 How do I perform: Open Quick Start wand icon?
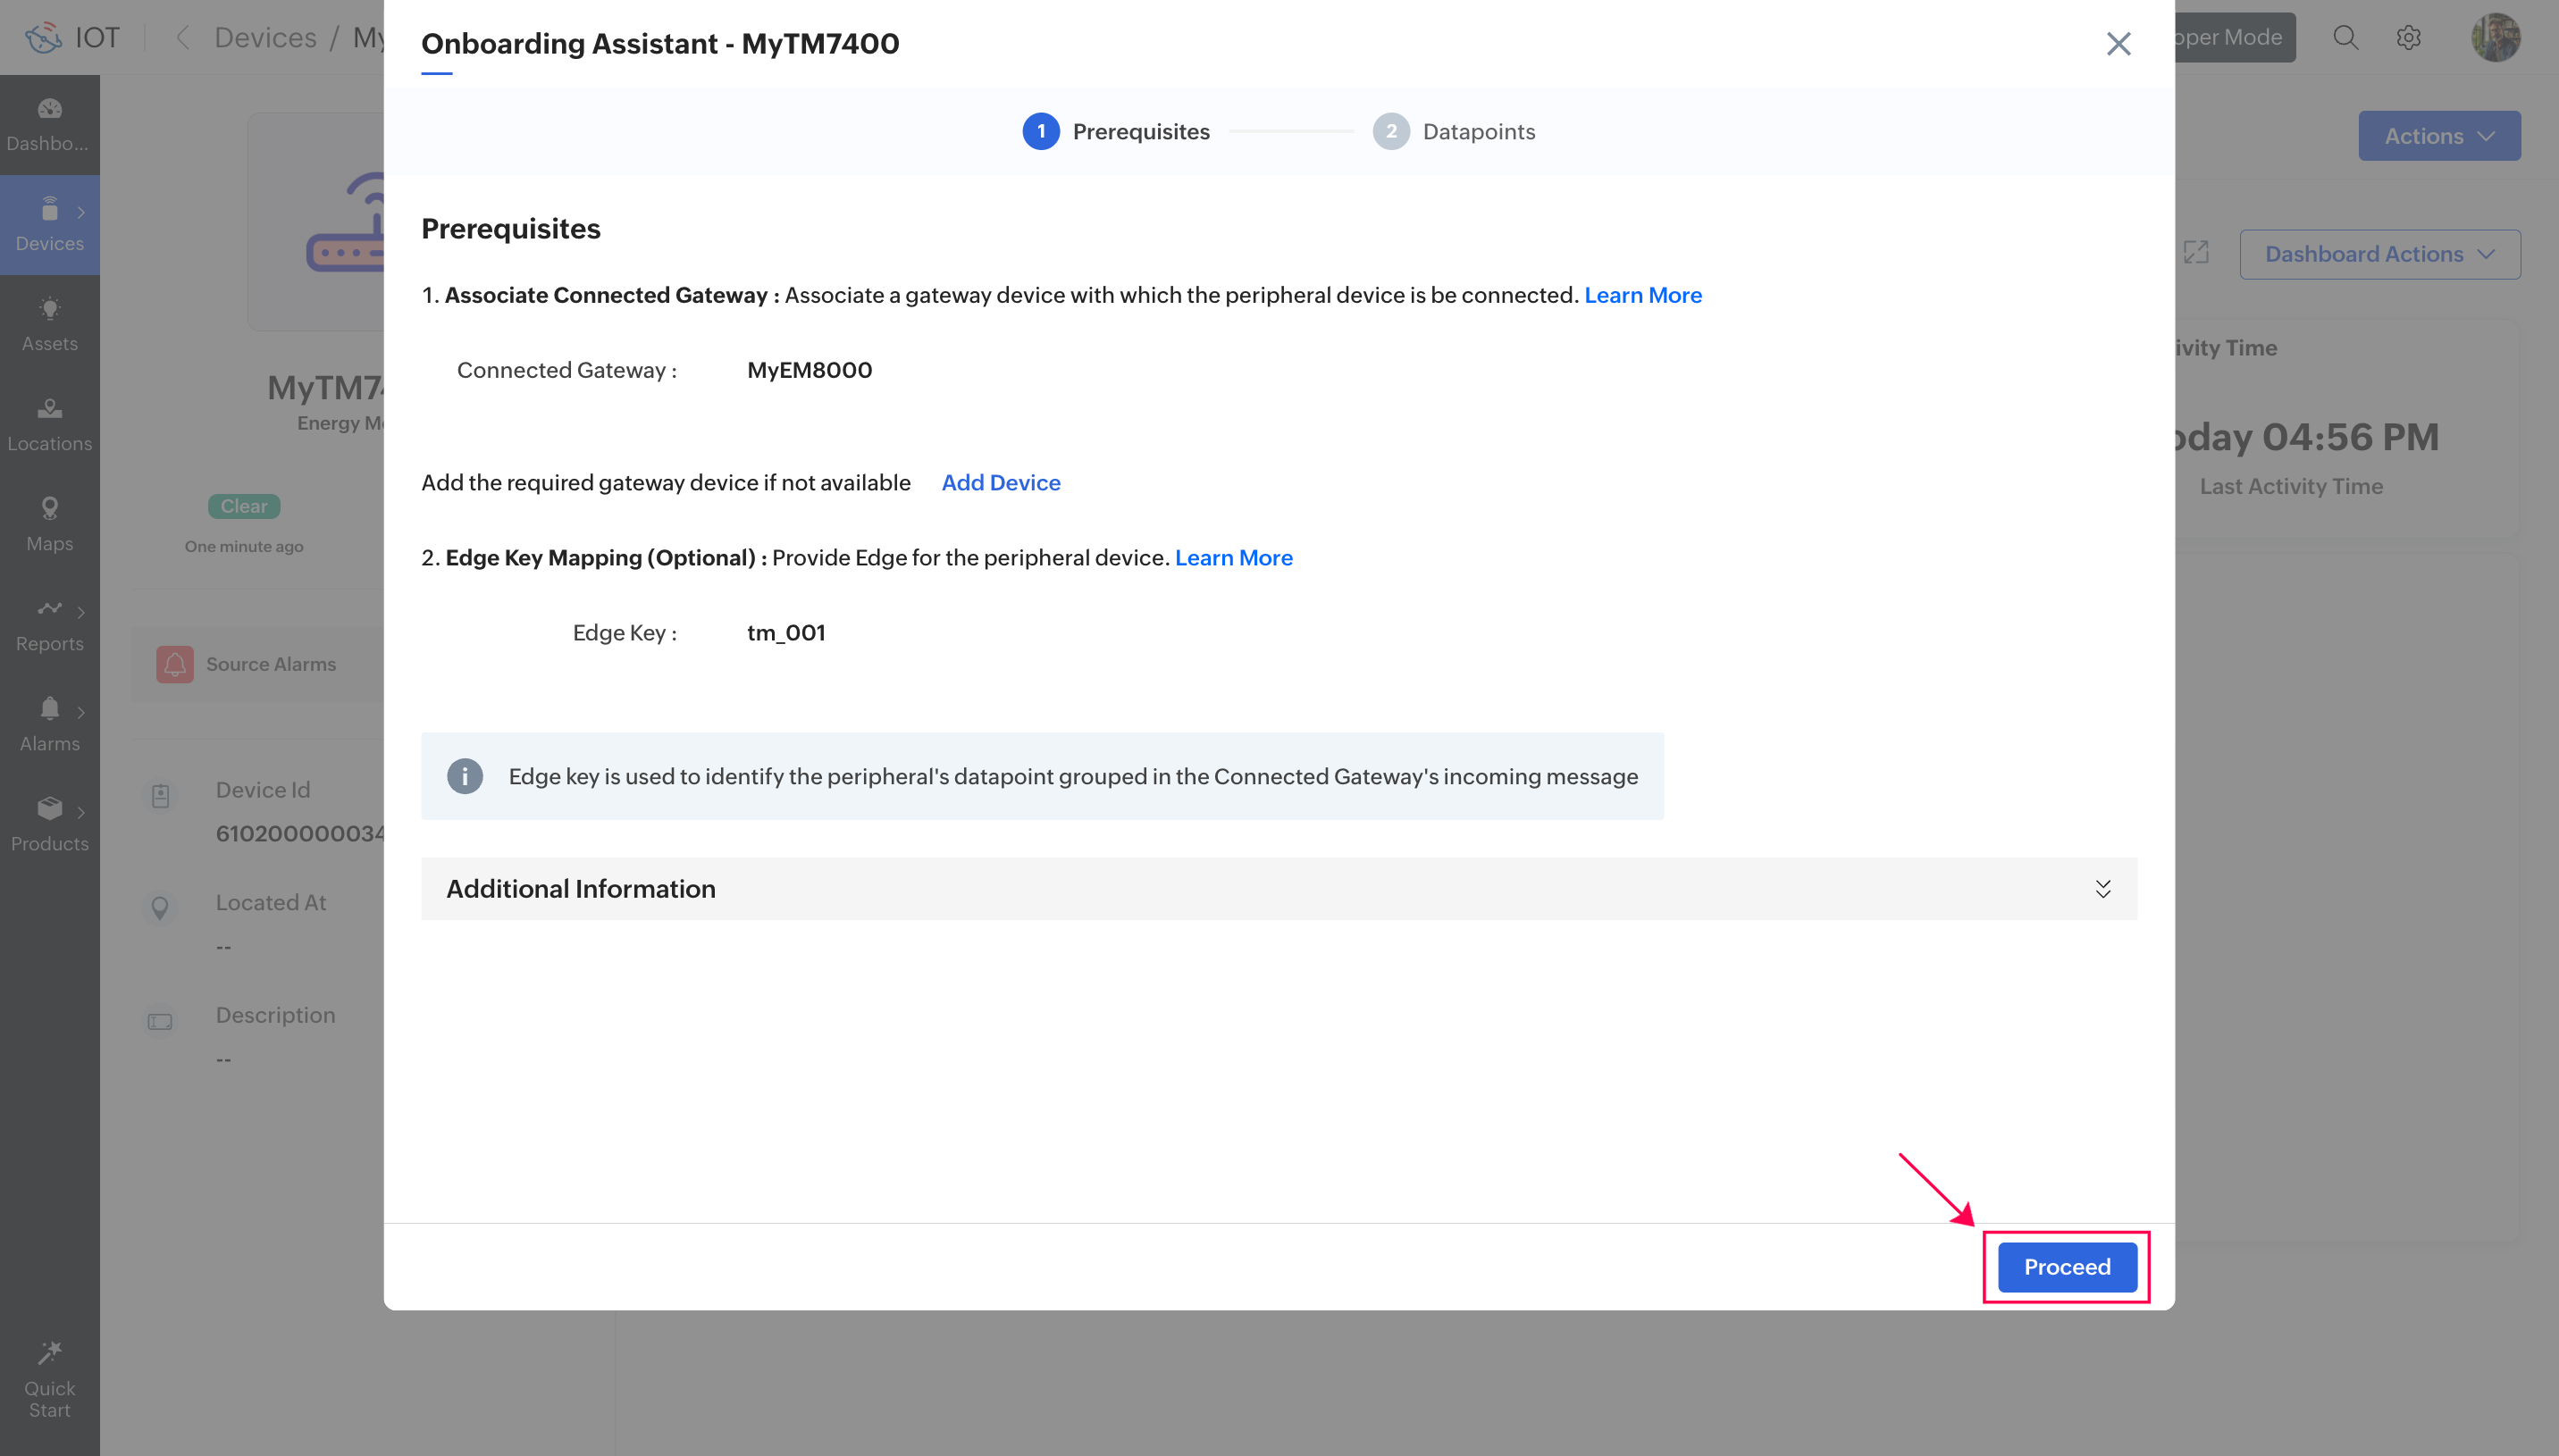(49, 1353)
